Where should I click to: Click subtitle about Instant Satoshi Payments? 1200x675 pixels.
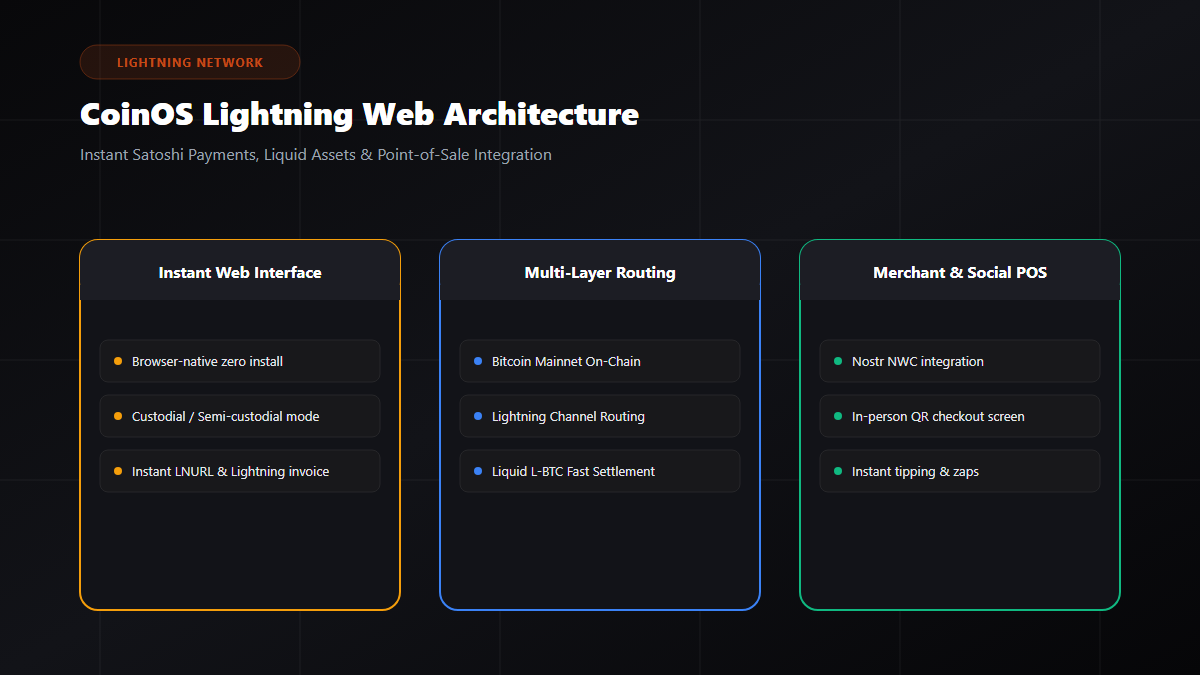pos(316,155)
